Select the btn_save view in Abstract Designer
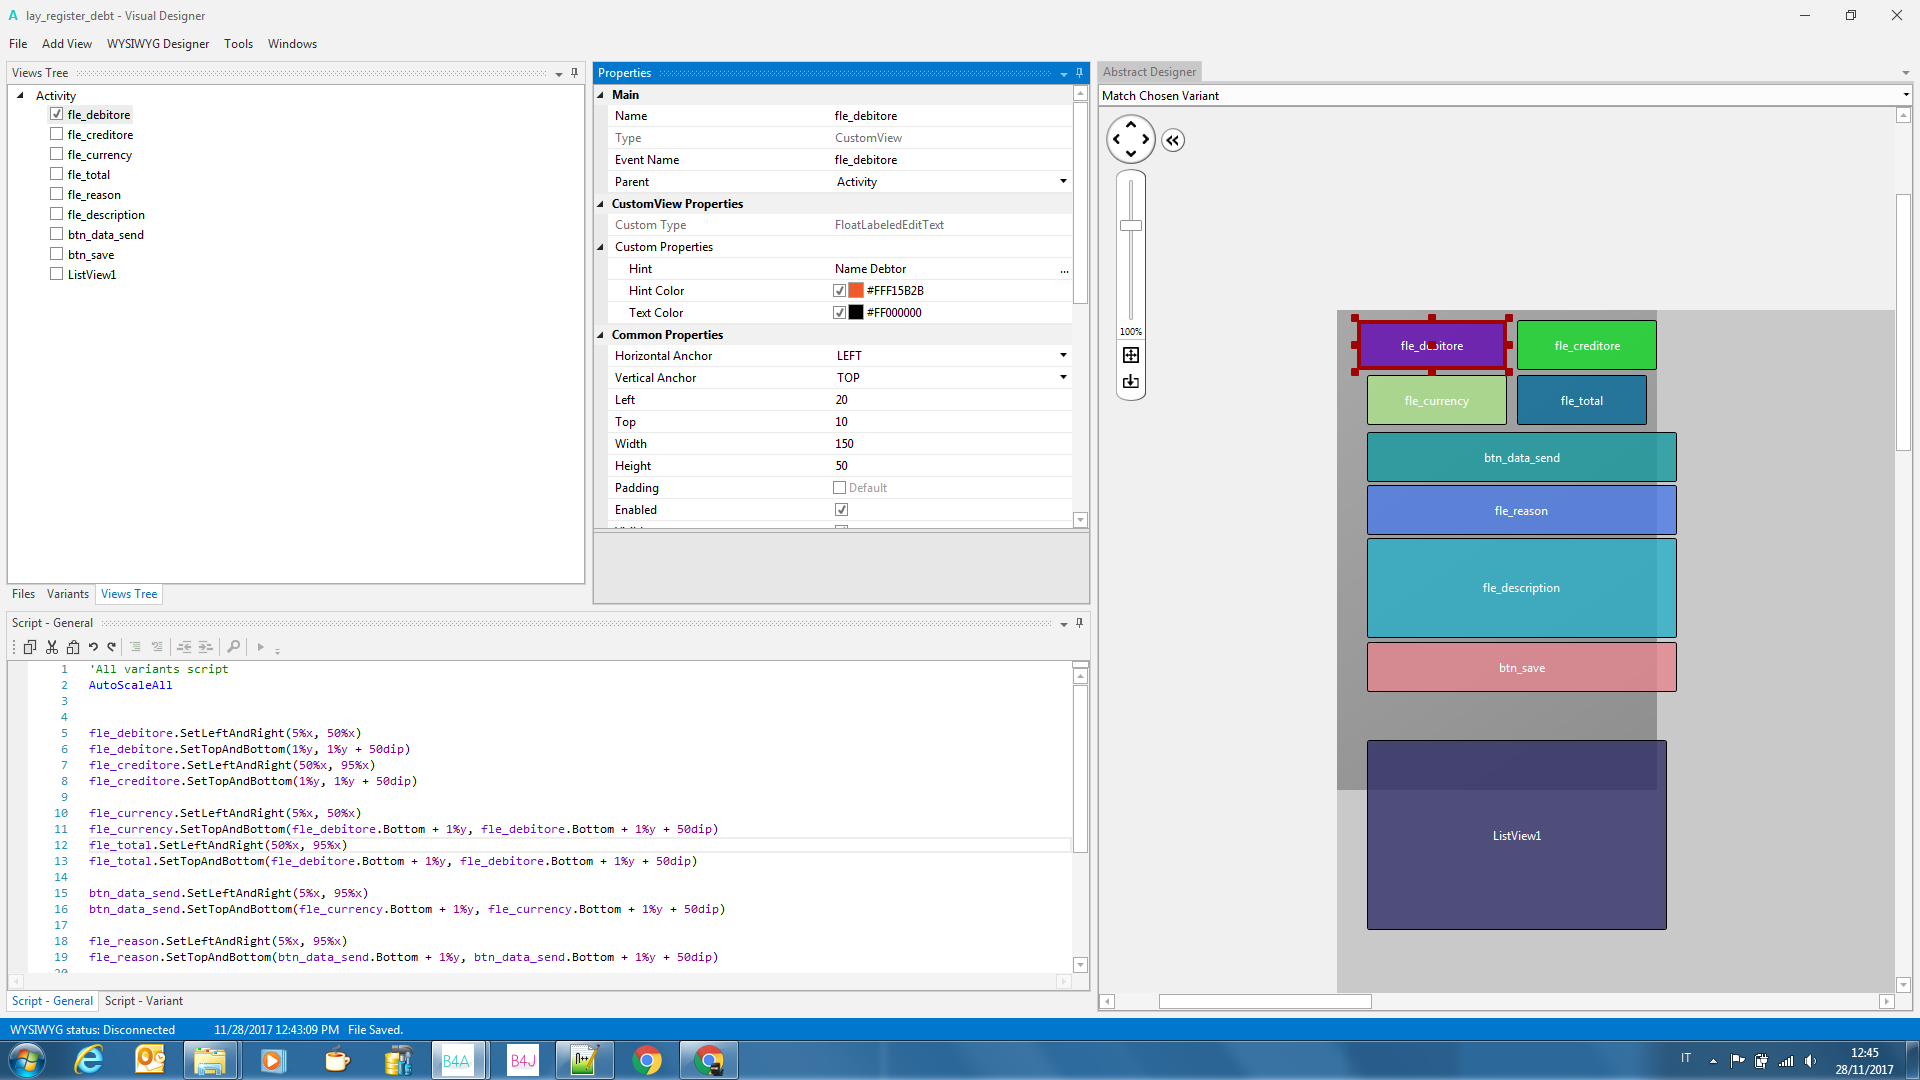Image resolution: width=1920 pixels, height=1080 pixels. pos(1521,667)
